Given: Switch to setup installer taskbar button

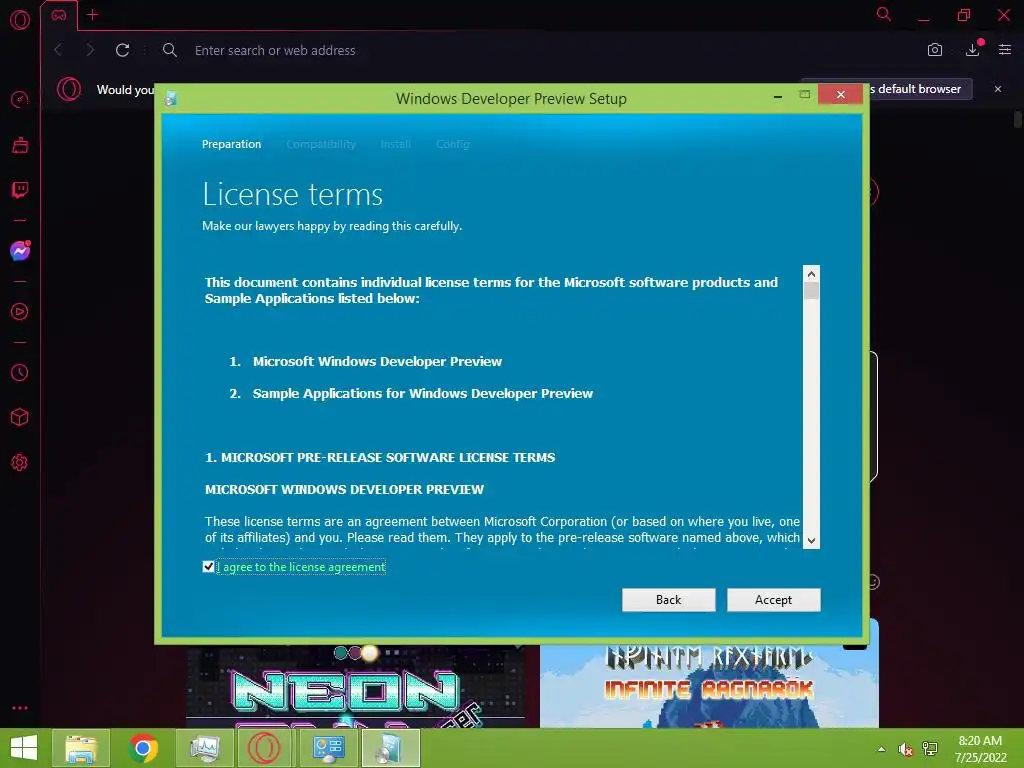Looking at the screenshot, I should 391,748.
